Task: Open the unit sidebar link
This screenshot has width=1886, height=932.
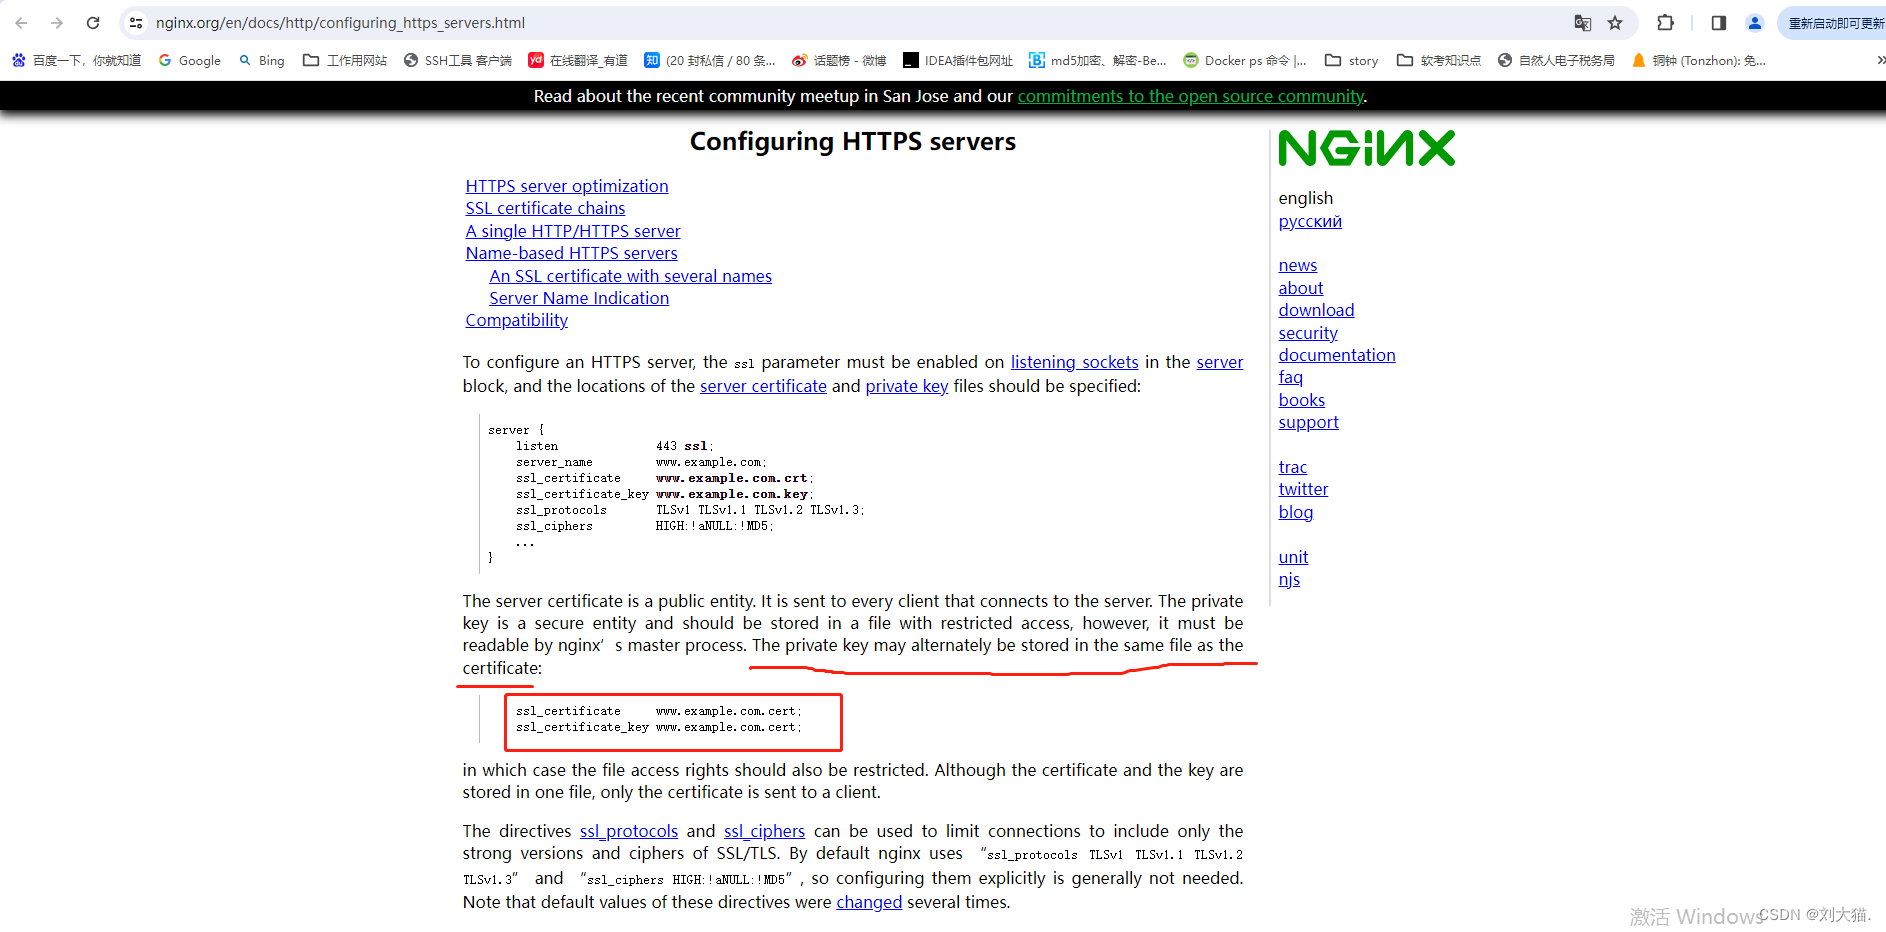Action: click(1293, 557)
